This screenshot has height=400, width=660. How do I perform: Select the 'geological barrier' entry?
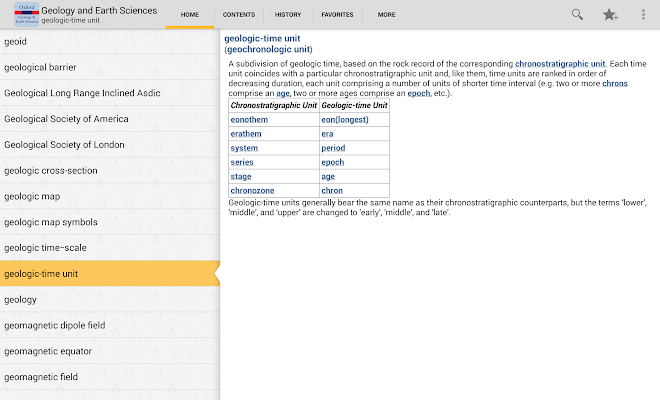pos(110,67)
